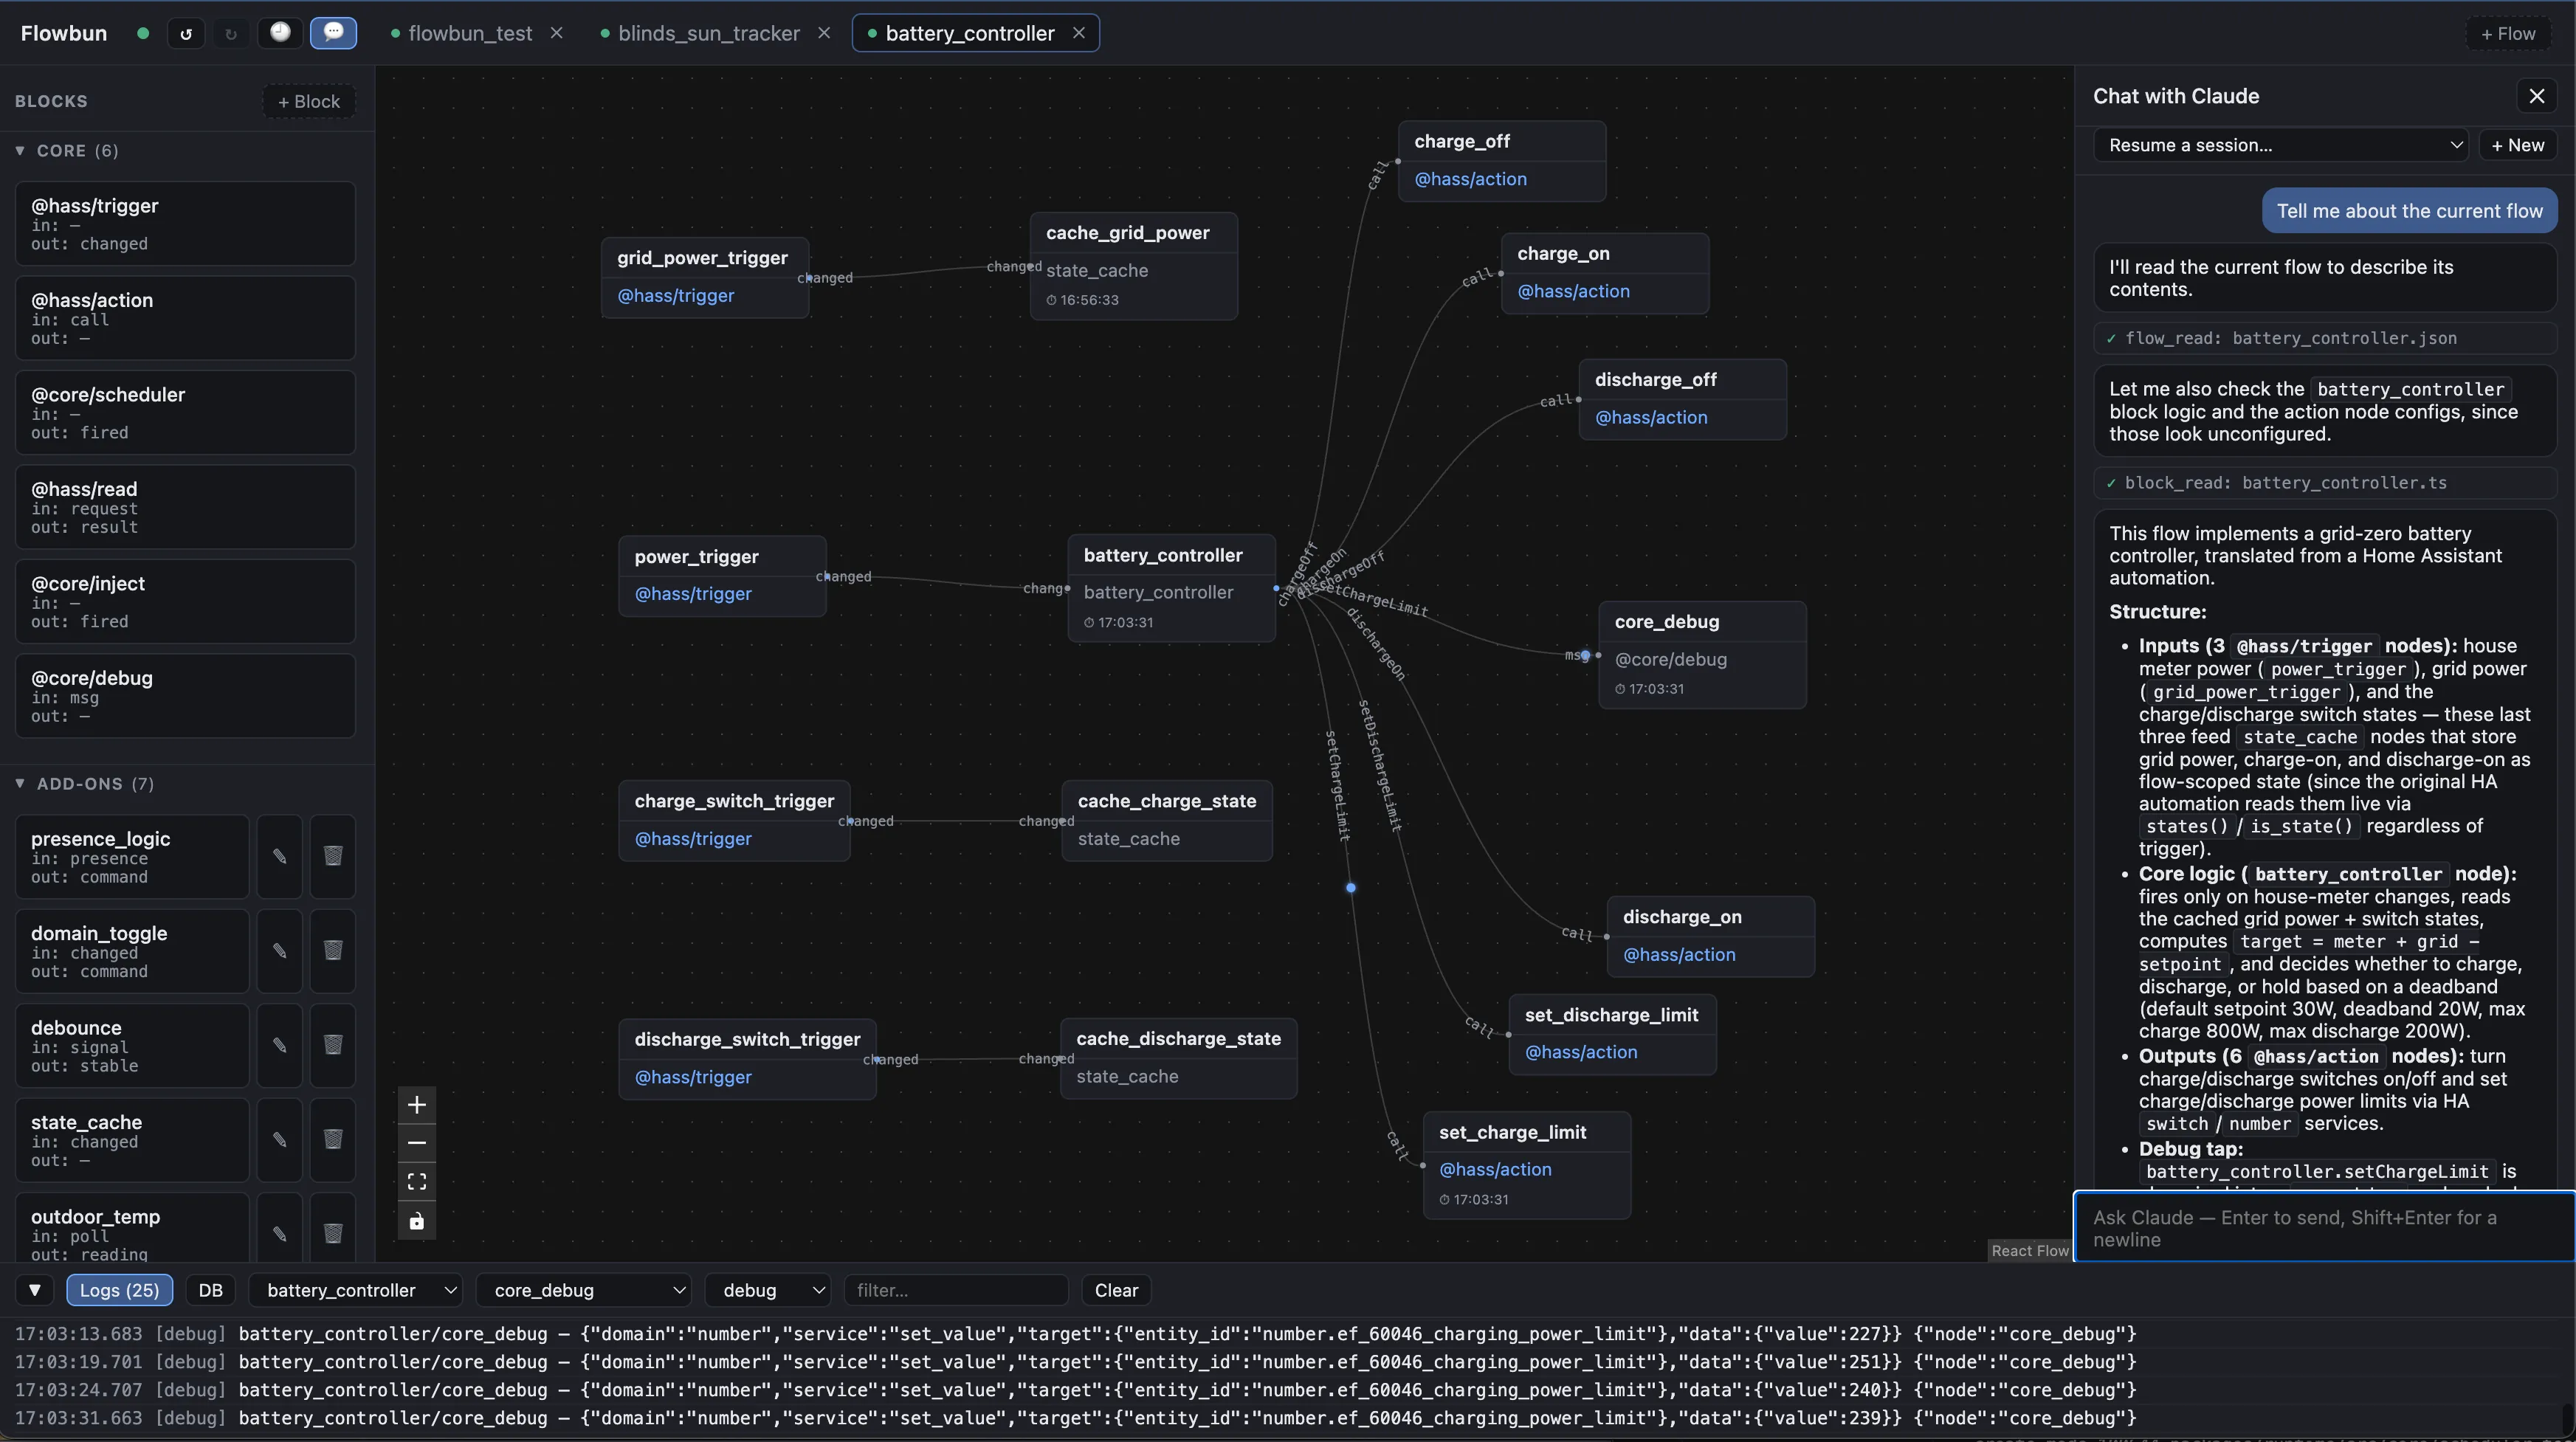Click the undo arrow icon in the header
The height and width of the screenshot is (1442, 2576).
tap(186, 33)
